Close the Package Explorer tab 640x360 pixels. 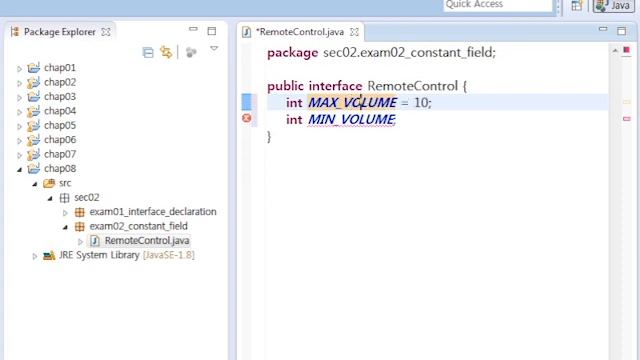[x=106, y=32]
